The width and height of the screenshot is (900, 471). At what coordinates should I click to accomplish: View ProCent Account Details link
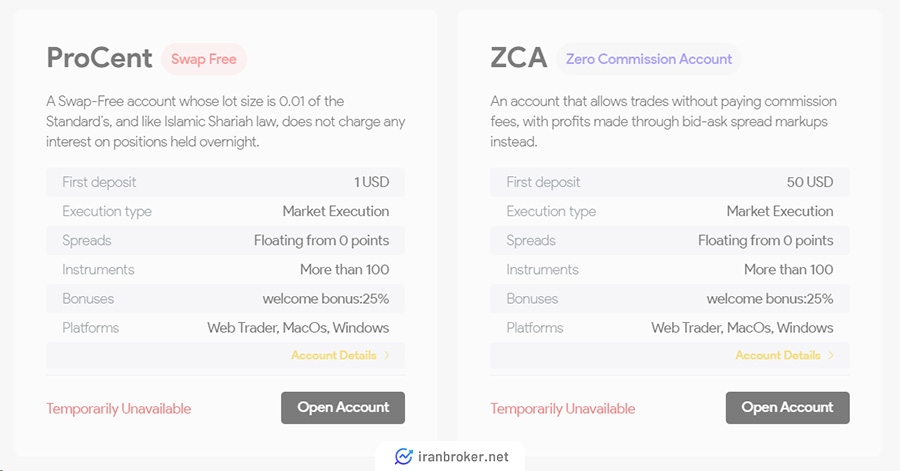click(x=333, y=356)
